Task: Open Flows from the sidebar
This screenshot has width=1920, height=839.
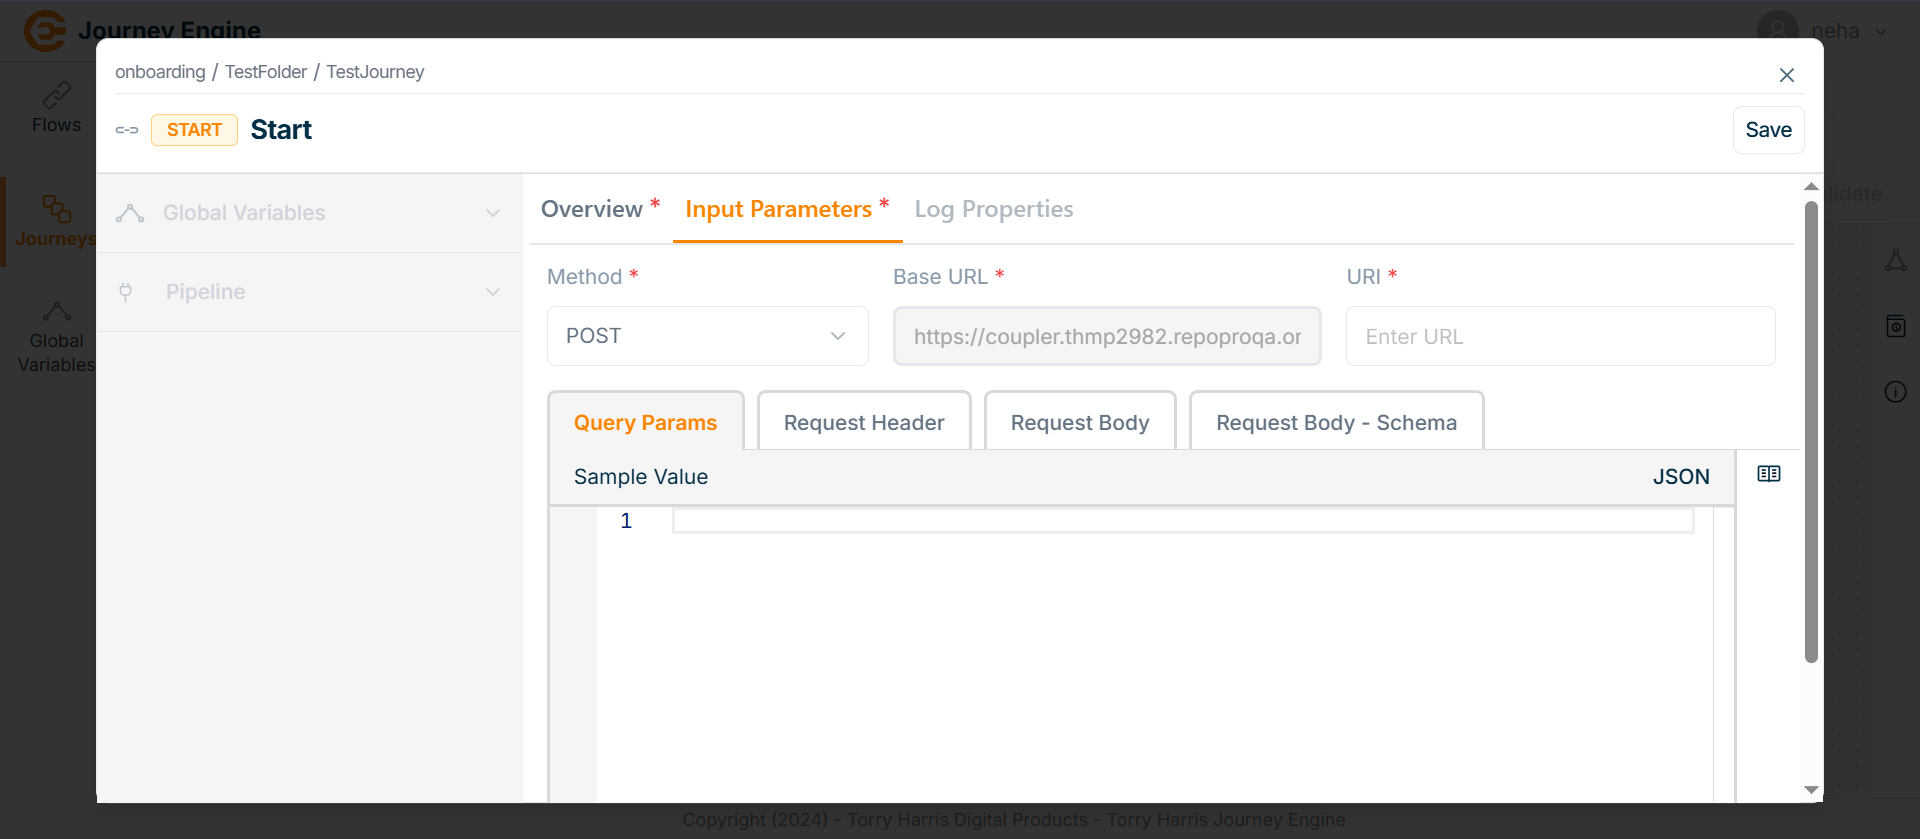Action: click(x=56, y=108)
